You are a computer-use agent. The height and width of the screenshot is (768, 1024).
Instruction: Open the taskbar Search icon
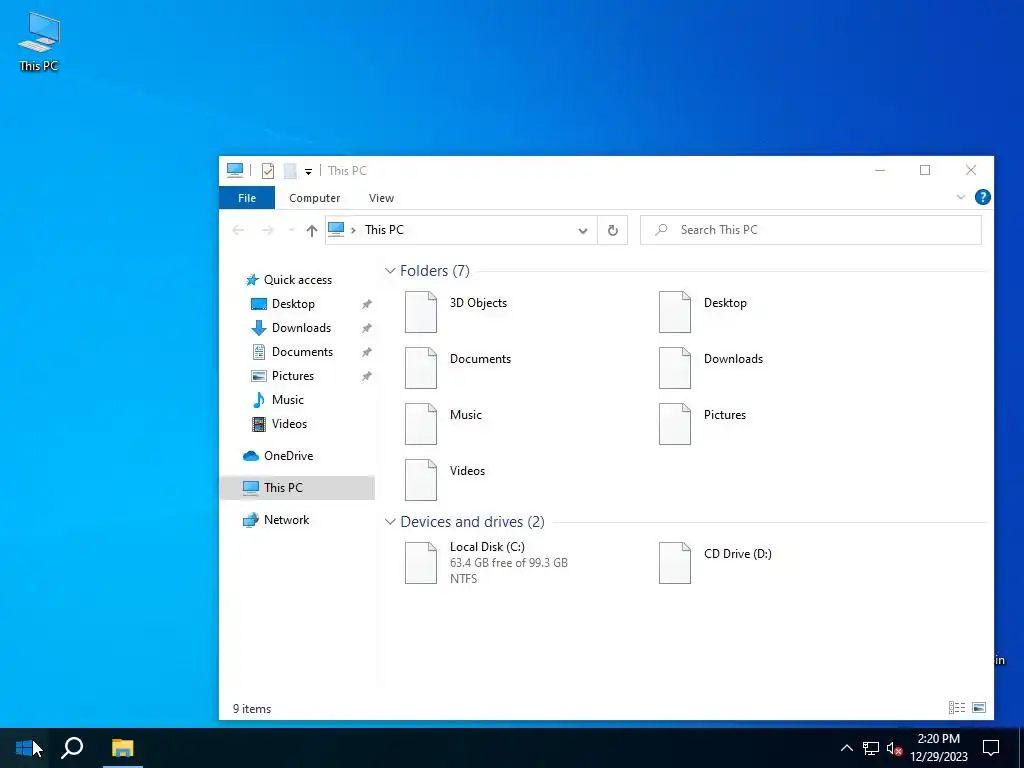[72, 748]
